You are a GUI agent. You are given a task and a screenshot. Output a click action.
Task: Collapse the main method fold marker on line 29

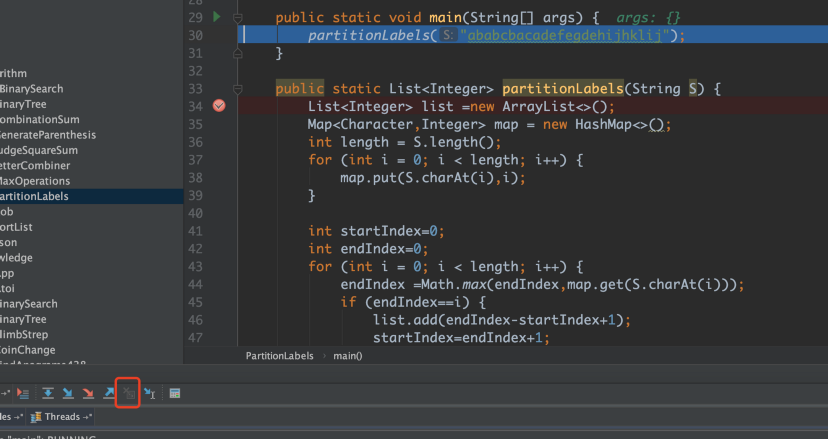238,18
